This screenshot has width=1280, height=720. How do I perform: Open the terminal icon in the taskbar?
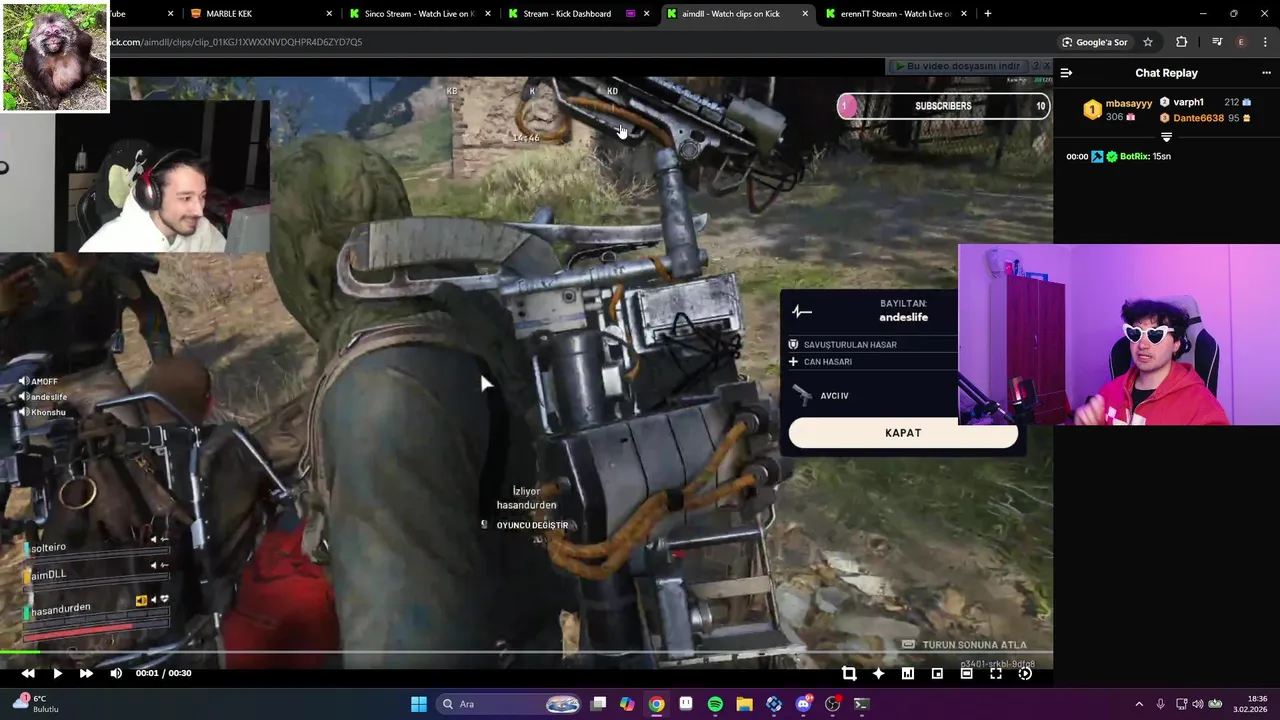[x=861, y=704]
